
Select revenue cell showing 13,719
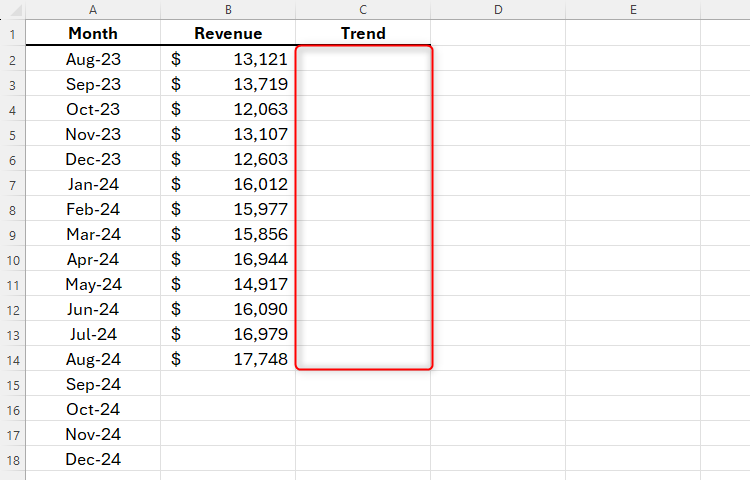[228, 84]
